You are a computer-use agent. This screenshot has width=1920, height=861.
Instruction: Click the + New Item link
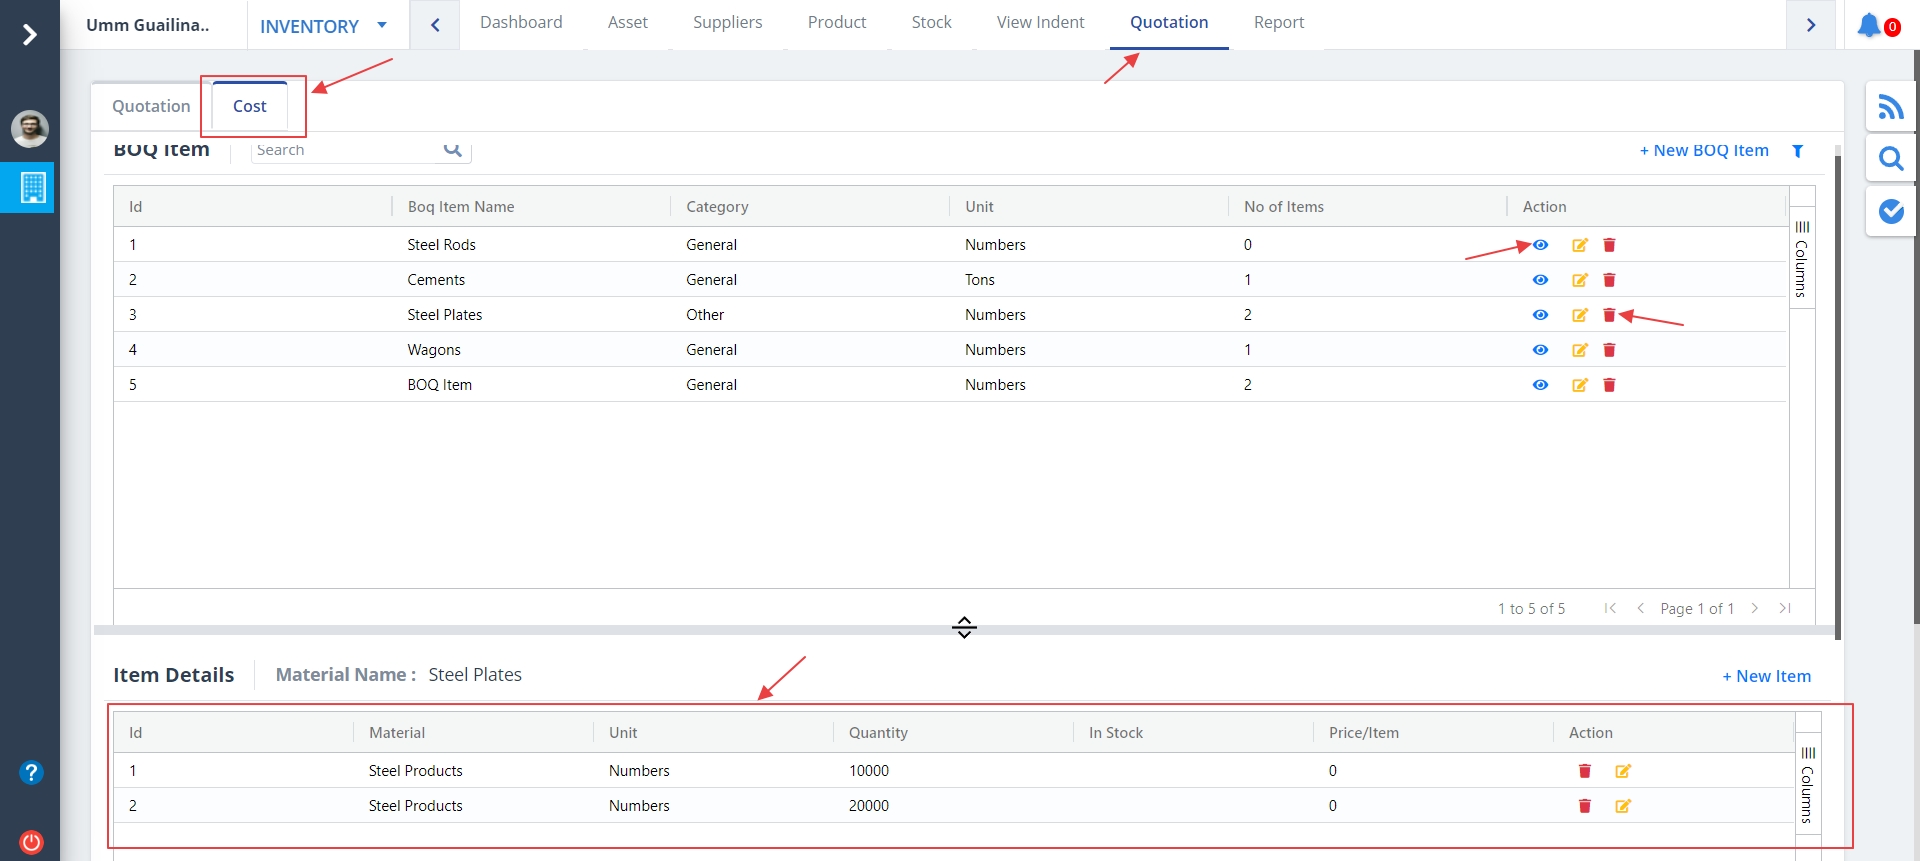[x=1766, y=676]
